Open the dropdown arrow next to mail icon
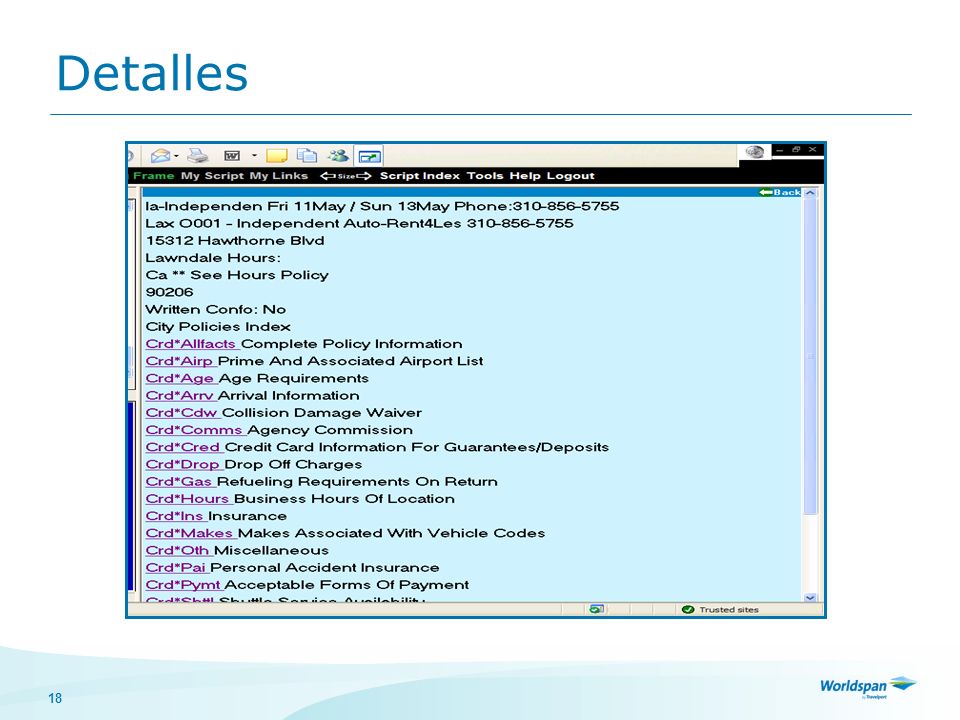This screenshot has width=960, height=720. tap(176, 156)
